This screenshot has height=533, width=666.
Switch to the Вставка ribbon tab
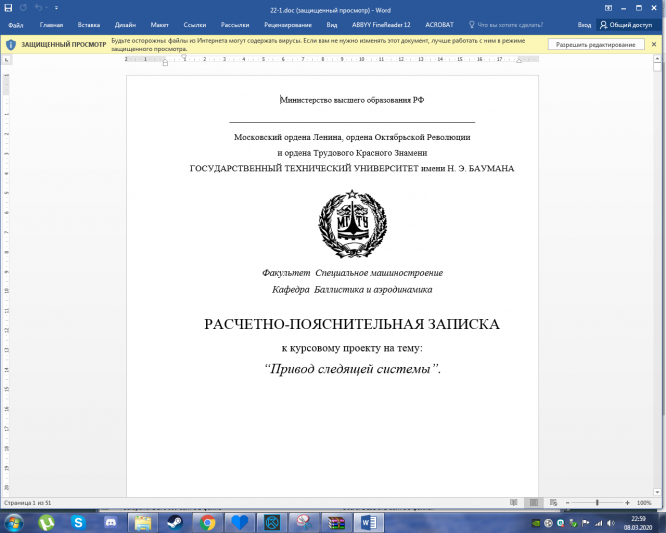[x=89, y=25]
